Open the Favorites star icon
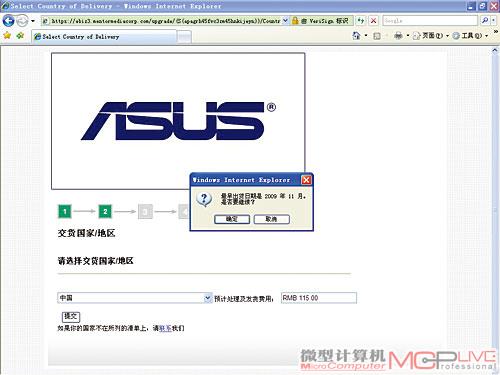The image size is (500, 375). 7,35
